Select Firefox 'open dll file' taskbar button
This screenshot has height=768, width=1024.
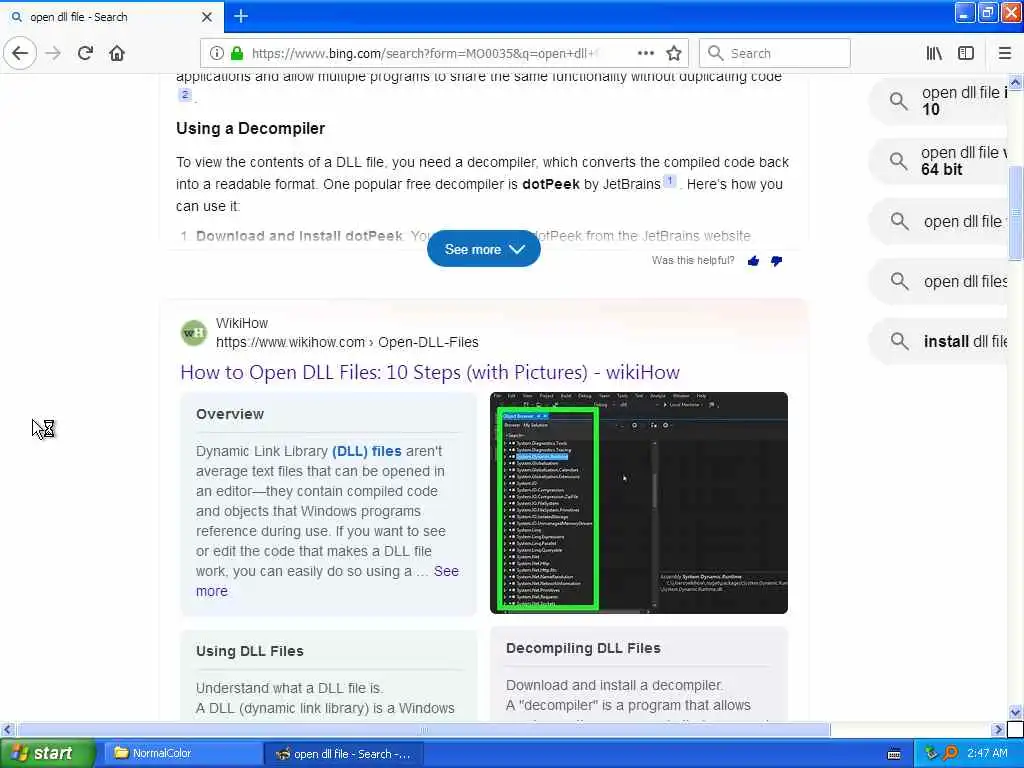344,753
